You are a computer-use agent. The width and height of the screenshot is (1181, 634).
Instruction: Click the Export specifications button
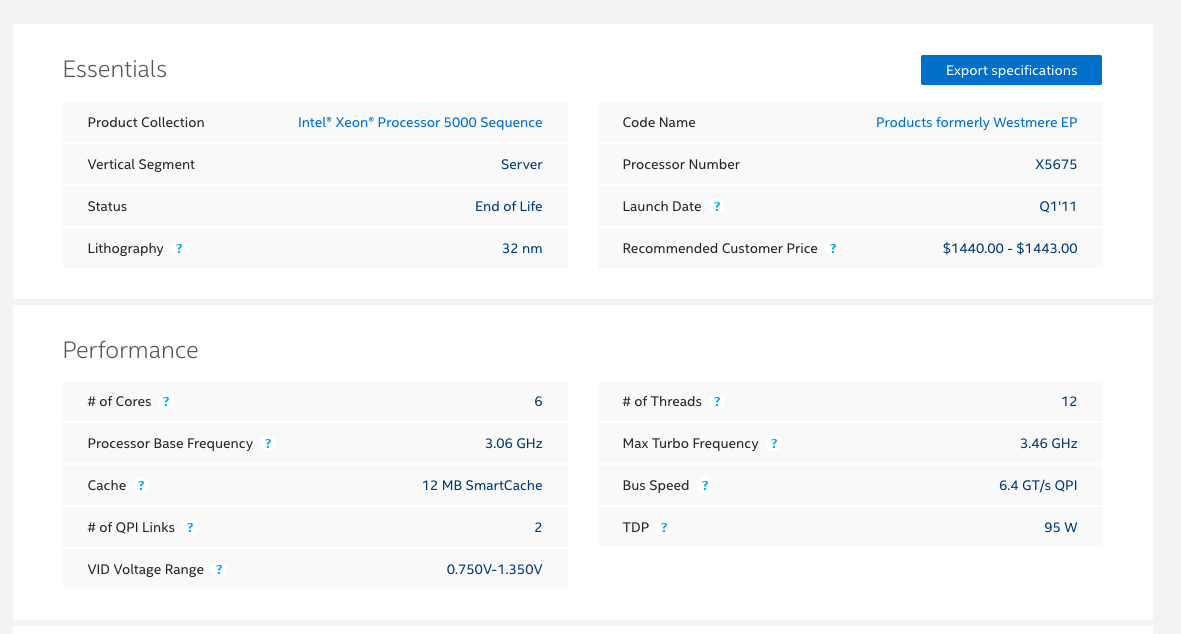1011,70
